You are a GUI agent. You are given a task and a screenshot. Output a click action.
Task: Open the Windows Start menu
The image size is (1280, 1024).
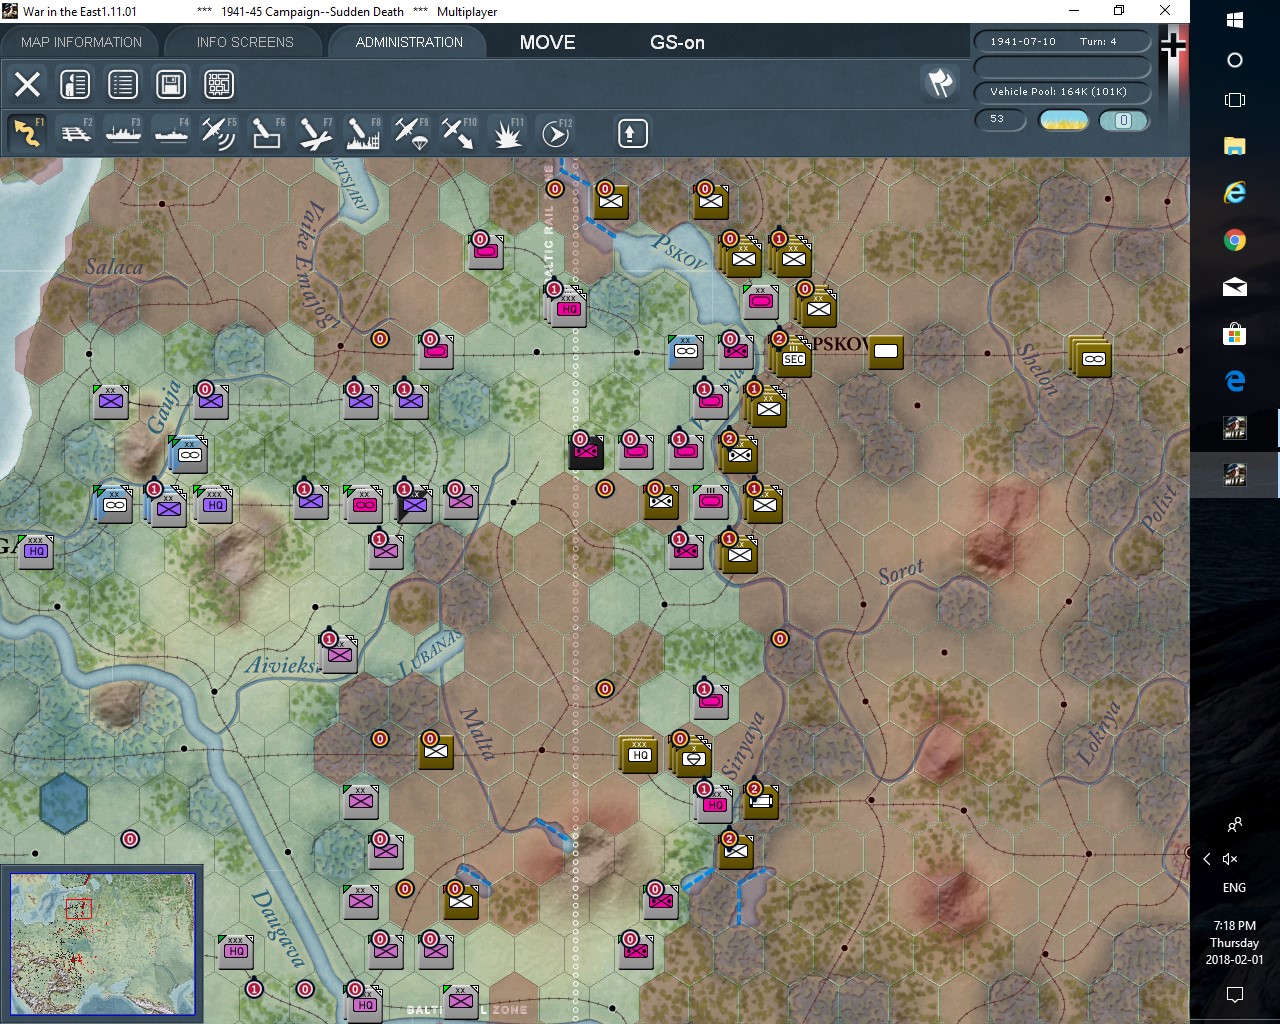pyautogui.click(x=1235, y=20)
